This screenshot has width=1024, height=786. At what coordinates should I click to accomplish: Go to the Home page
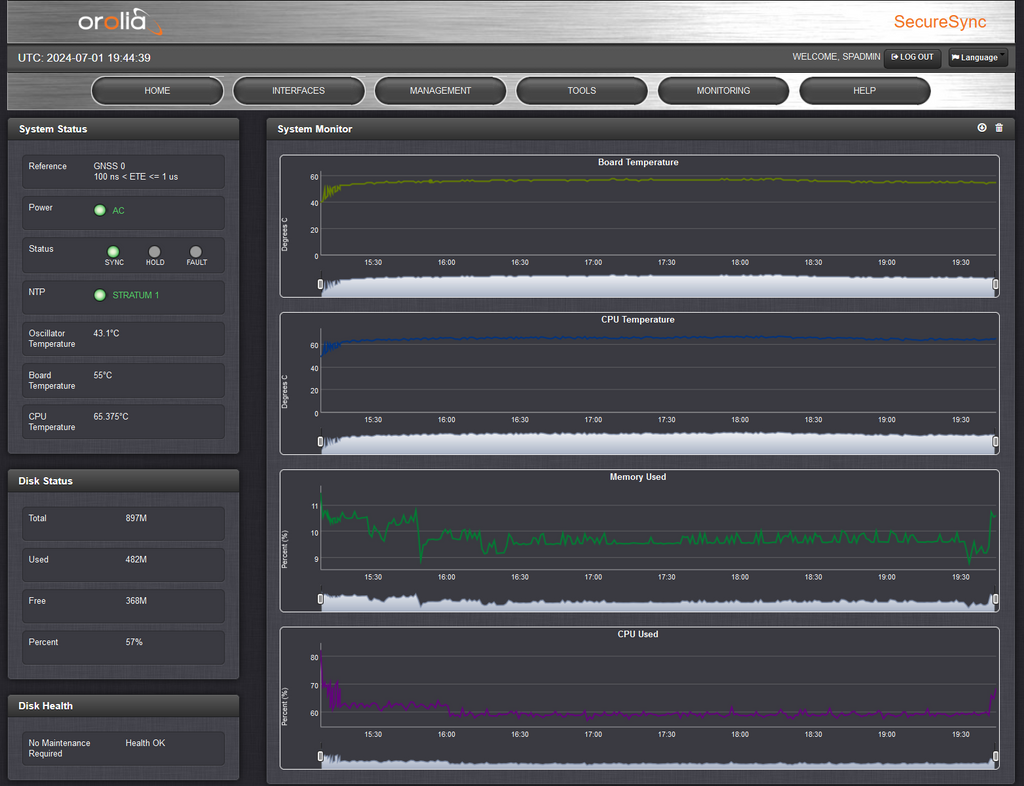(x=157, y=91)
